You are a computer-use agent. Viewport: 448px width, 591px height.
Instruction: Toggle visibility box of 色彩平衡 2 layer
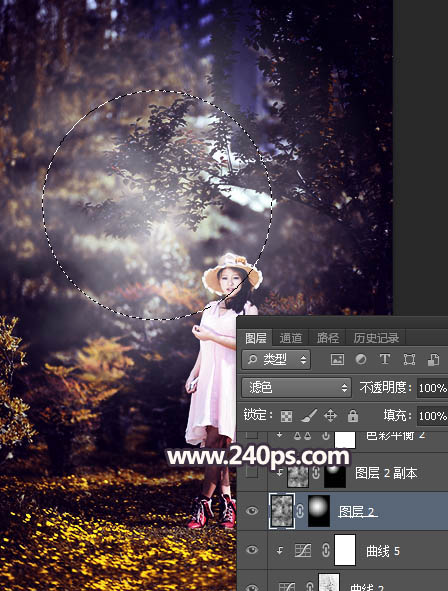(x=252, y=435)
